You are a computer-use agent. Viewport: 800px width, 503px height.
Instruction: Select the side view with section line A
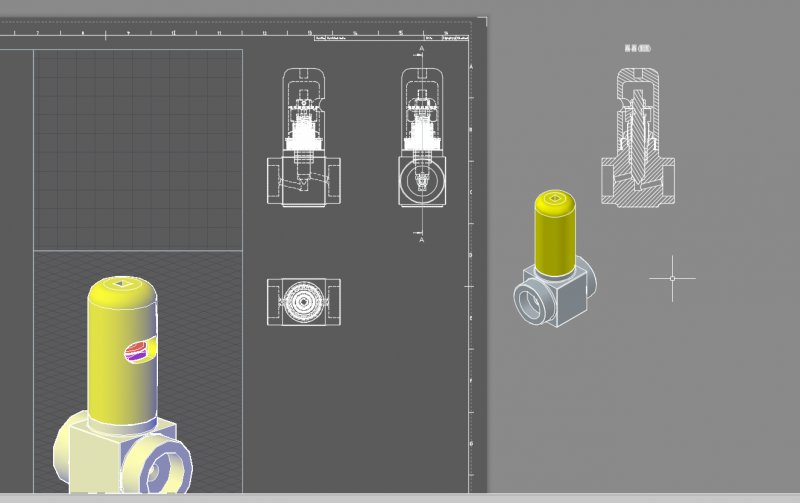pyautogui.click(x=422, y=137)
